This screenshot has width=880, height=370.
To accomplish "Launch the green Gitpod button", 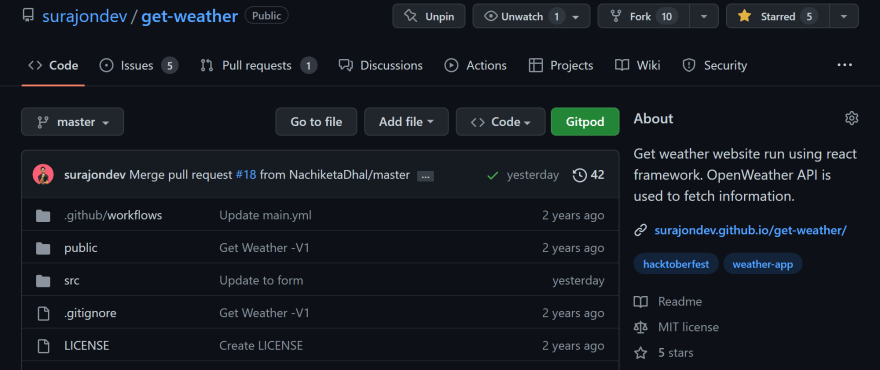I will [x=585, y=122].
